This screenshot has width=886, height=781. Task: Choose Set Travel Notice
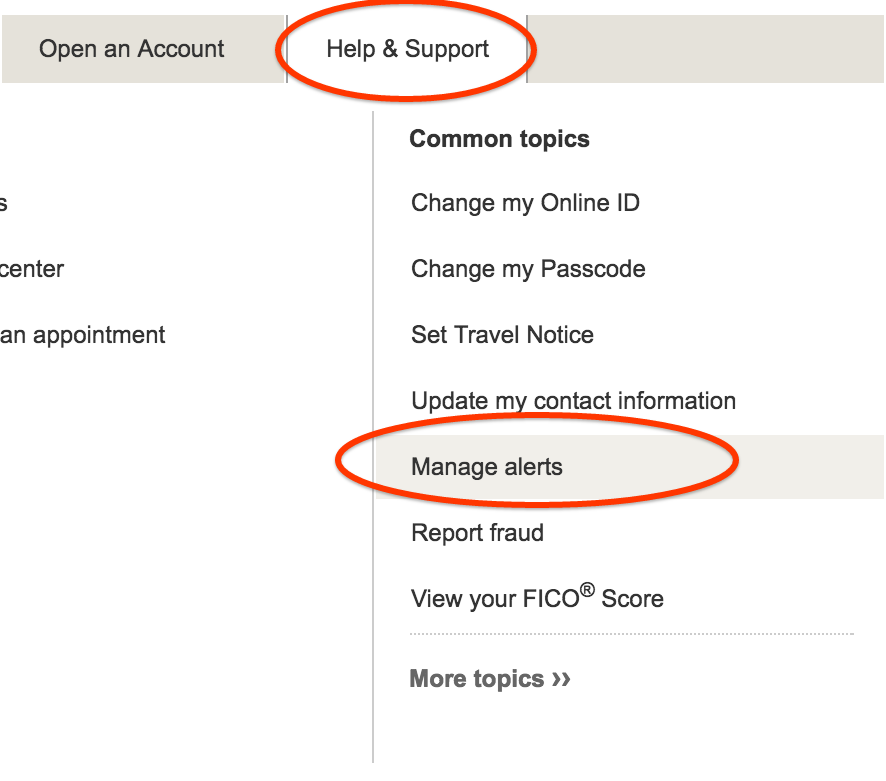coord(502,335)
